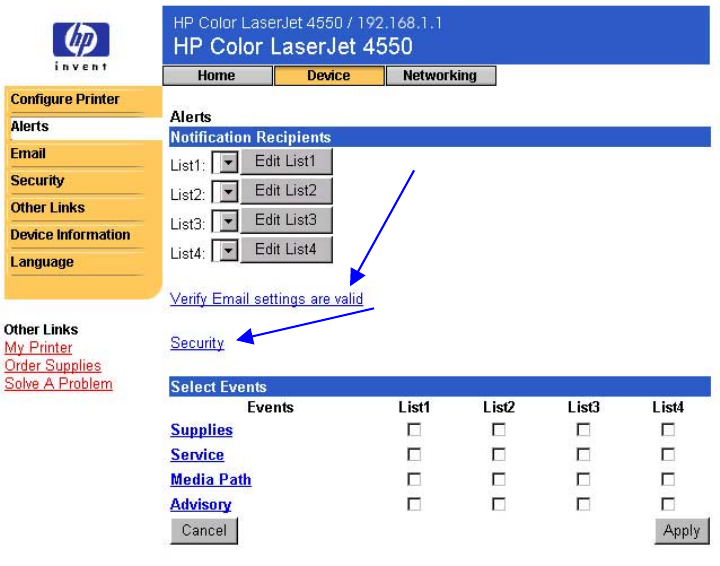720x566 pixels.
Task: Open the Order Supplies link
Action: [53, 365]
